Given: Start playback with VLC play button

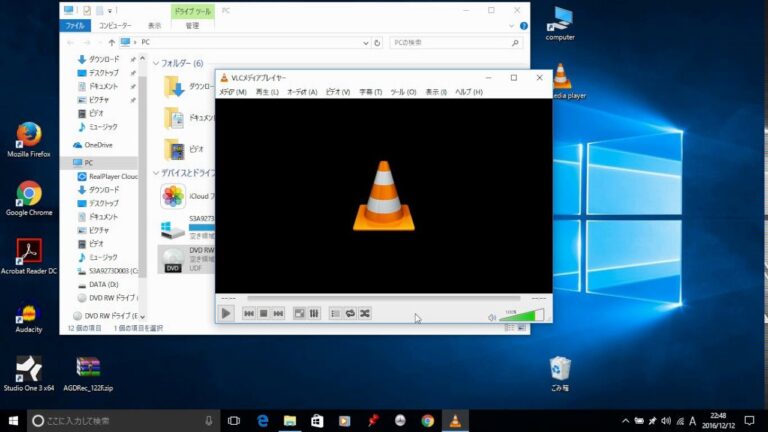Looking at the screenshot, I should pyautogui.click(x=226, y=313).
